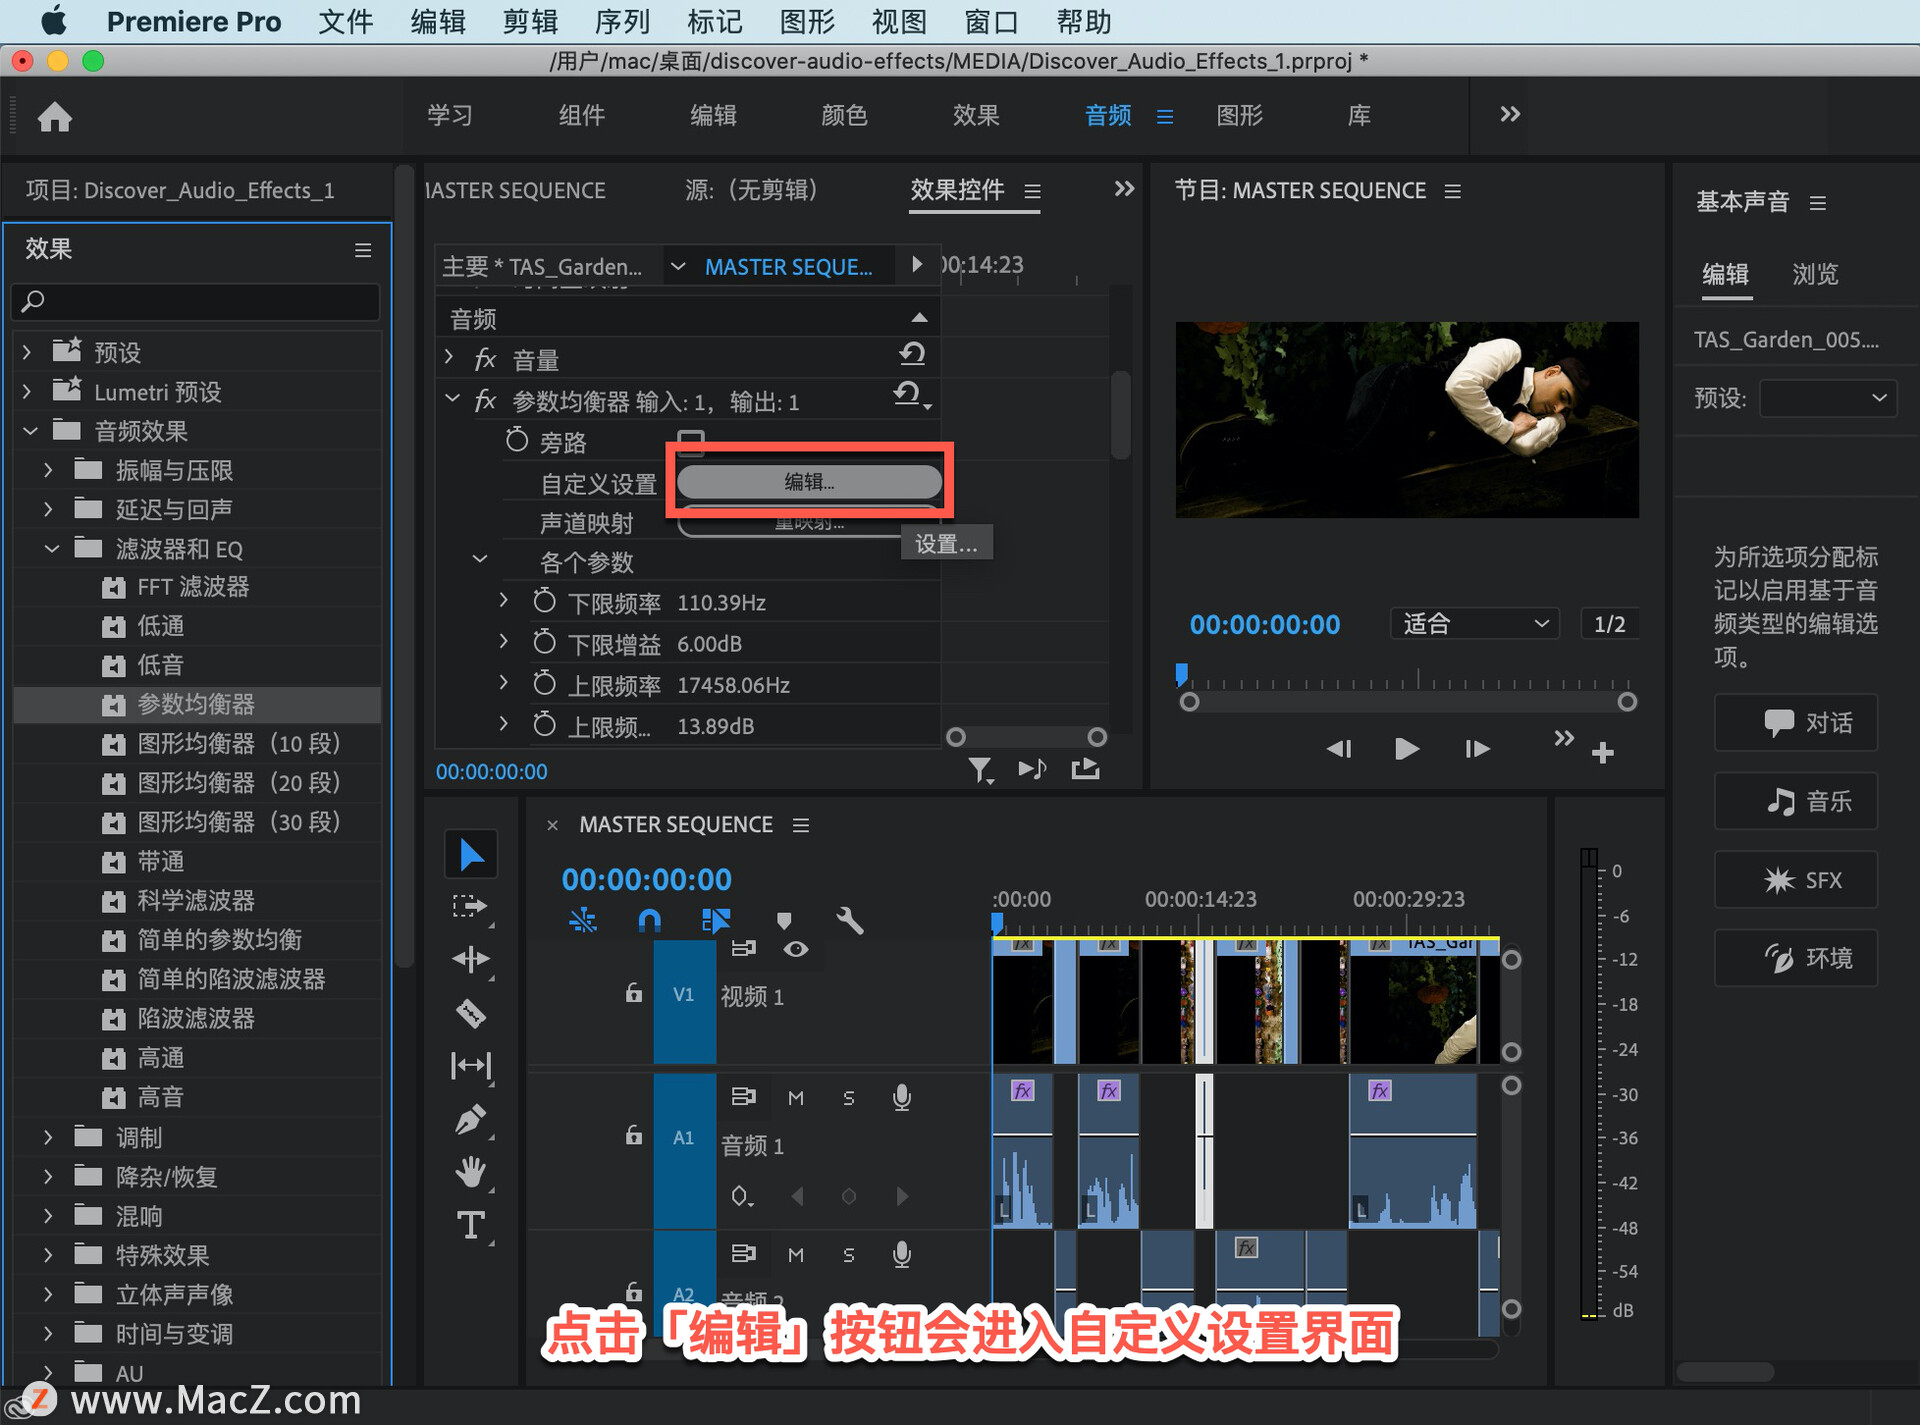The height and width of the screenshot is (1425, 1920).
Task: Toggle track lock on 视频 1
Action: pos(633,993)
